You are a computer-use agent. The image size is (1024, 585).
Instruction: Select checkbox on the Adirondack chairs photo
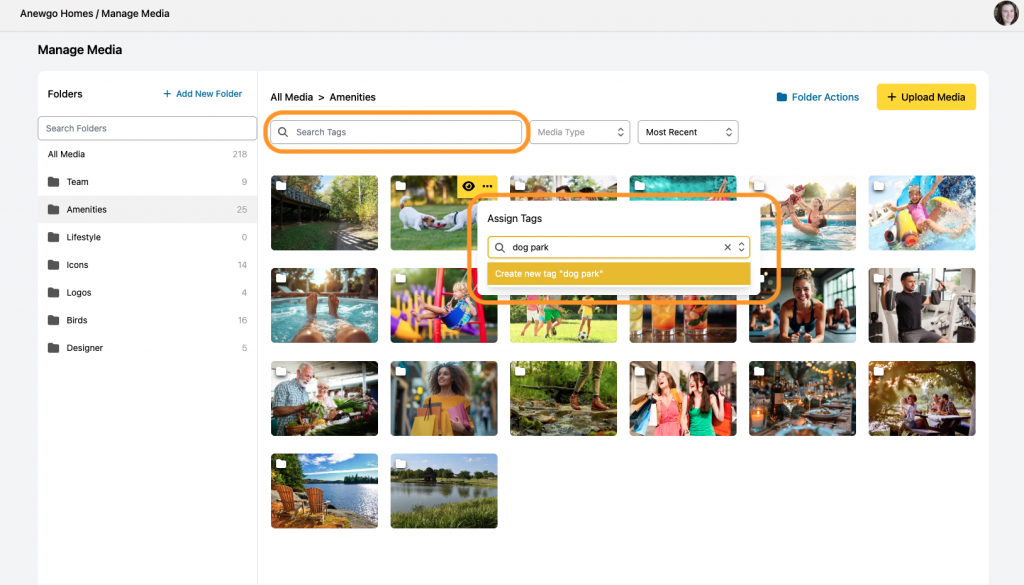281,464
